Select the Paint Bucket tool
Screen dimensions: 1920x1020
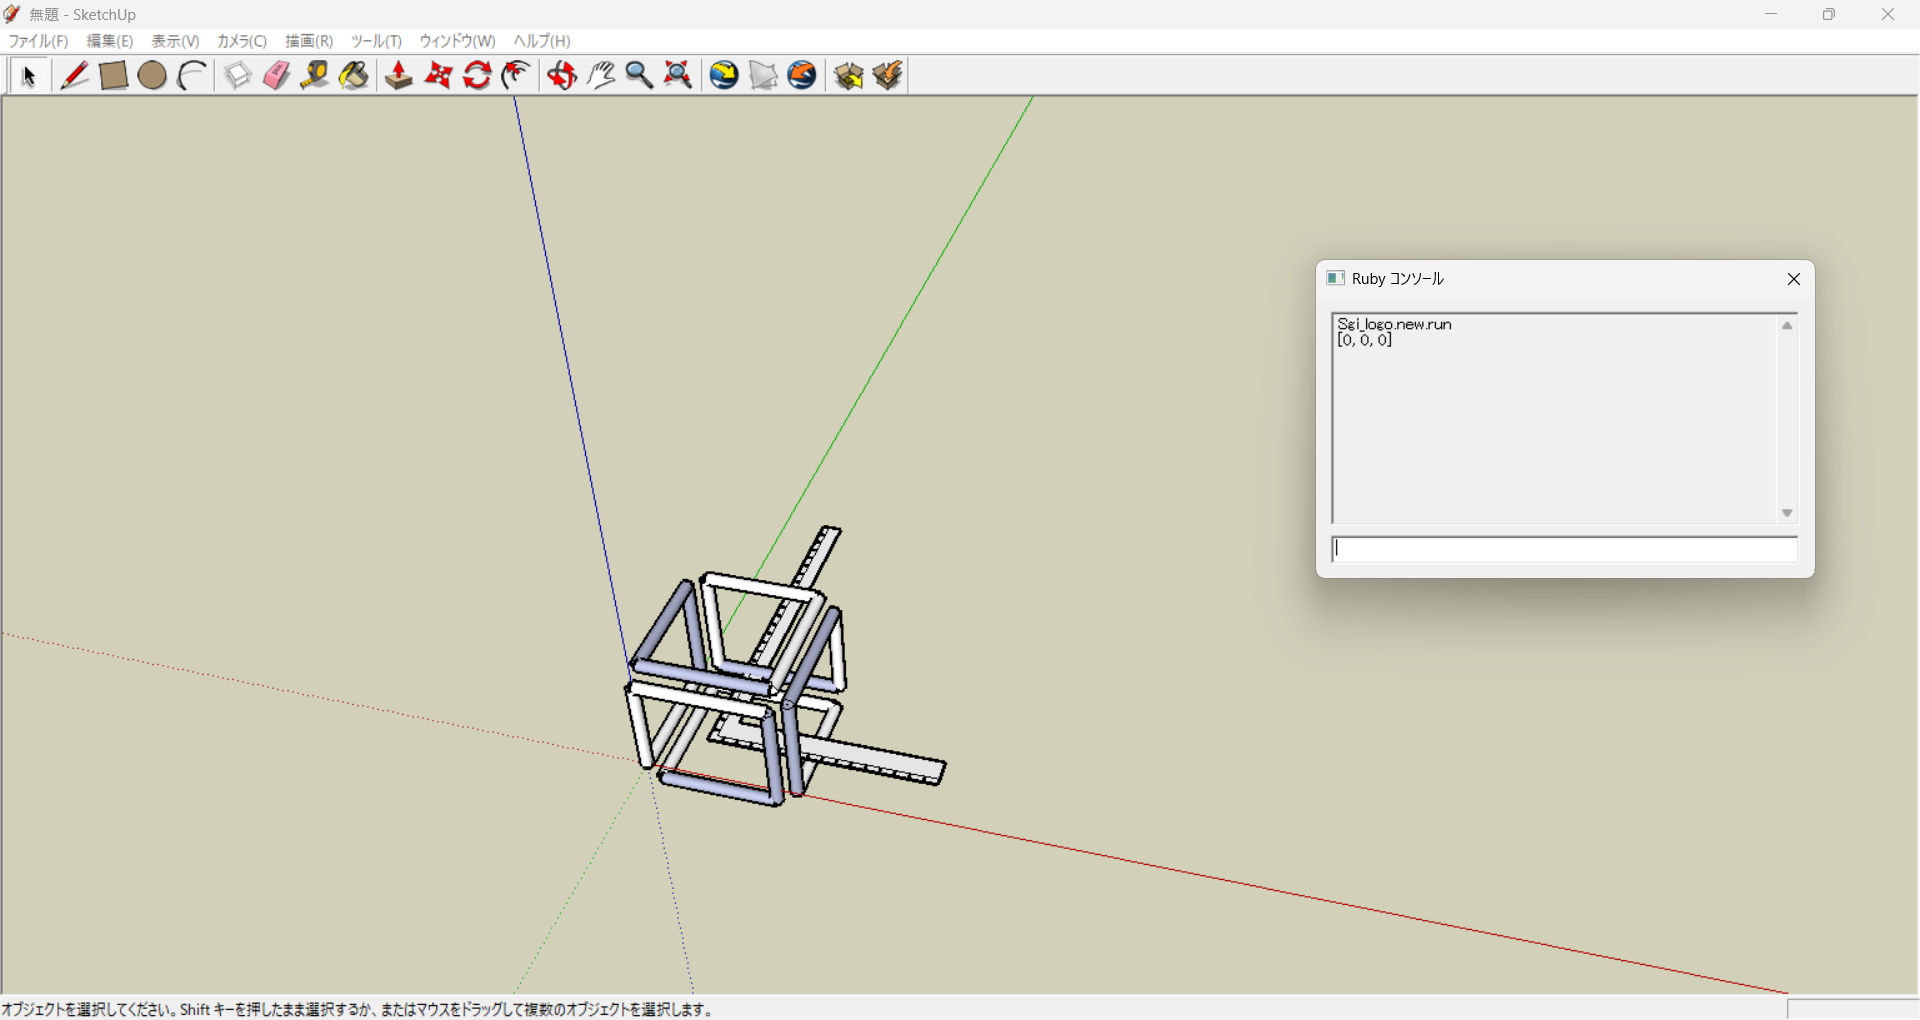(354, 76)
